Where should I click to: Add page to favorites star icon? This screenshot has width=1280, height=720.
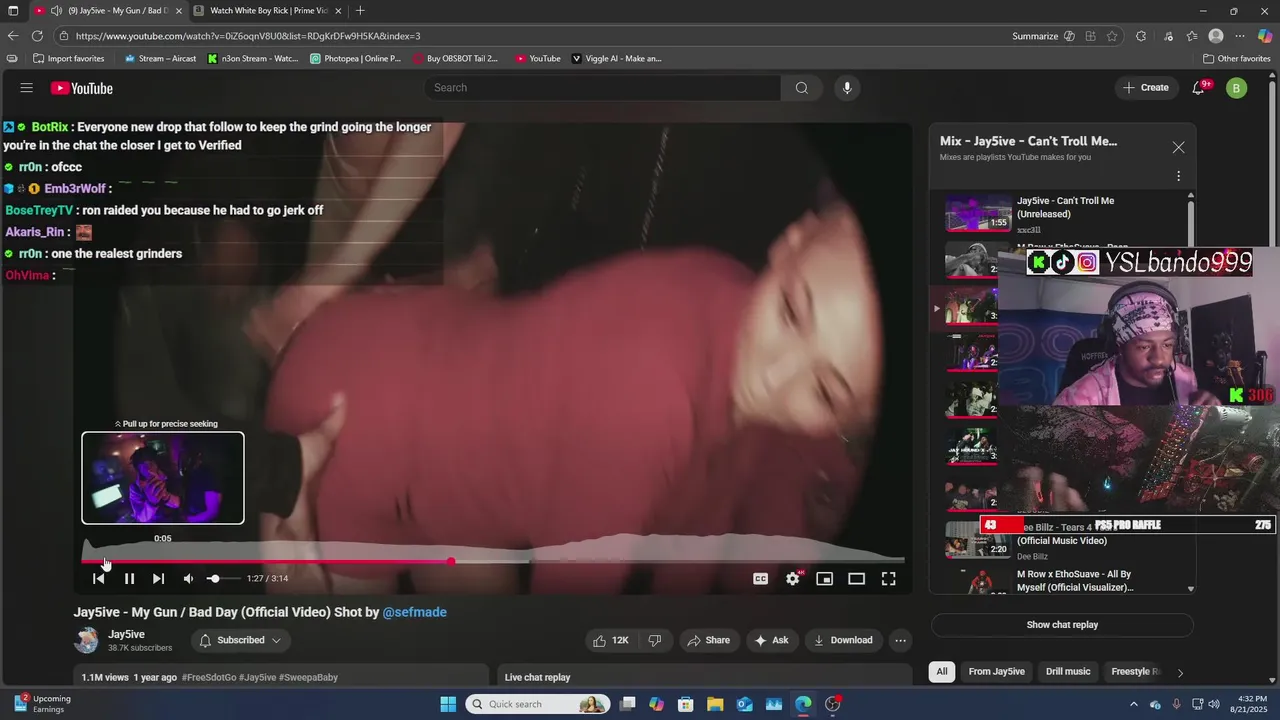pos(1112,36)
